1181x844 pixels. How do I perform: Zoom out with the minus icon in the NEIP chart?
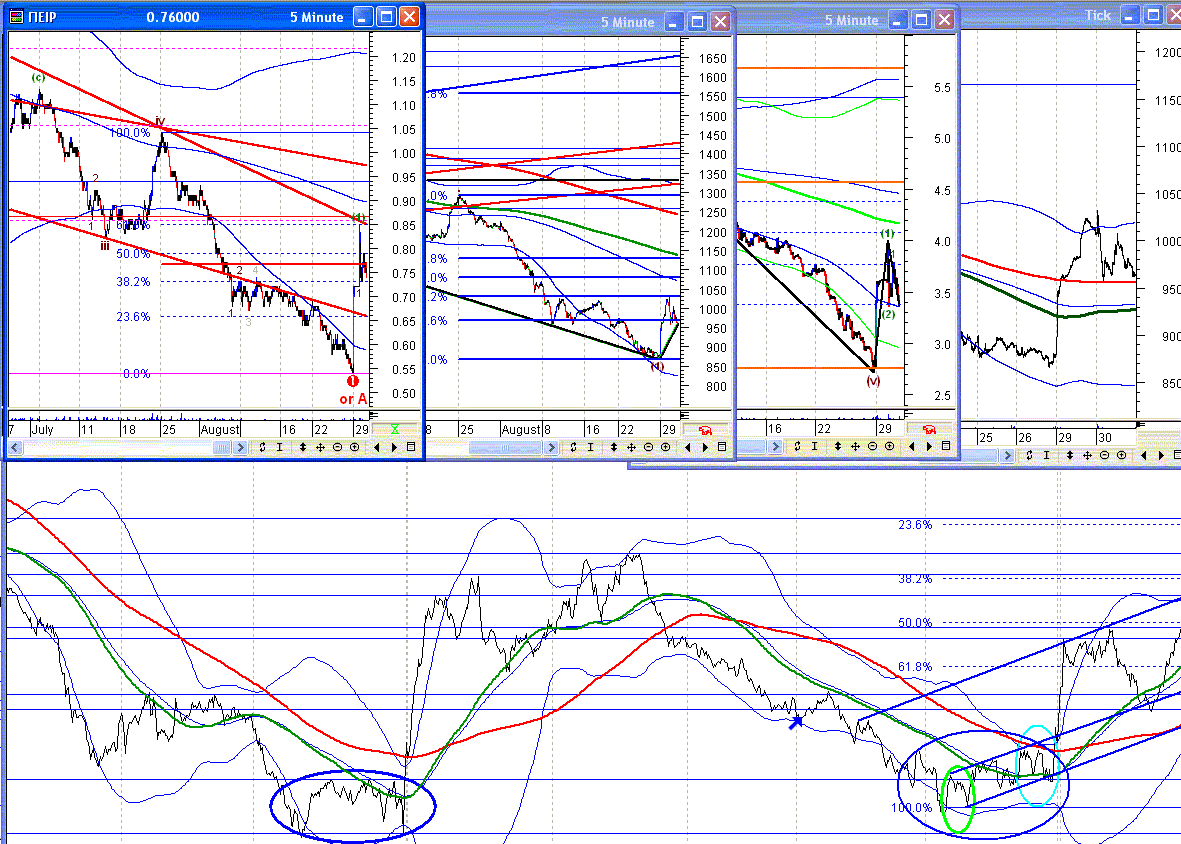point(337,447)
